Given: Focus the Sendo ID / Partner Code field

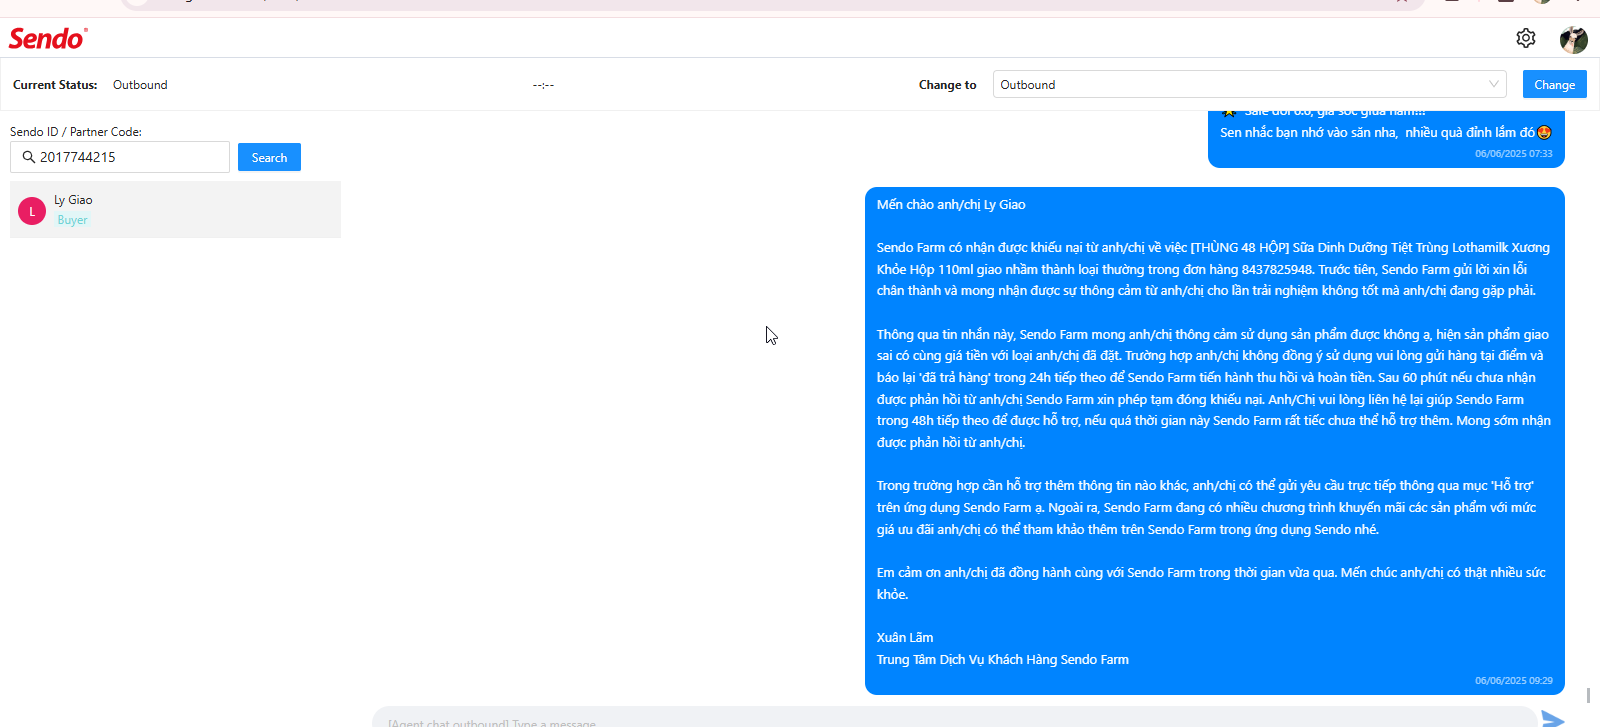Looking at the screenshot, I should [x=120, y=157].
